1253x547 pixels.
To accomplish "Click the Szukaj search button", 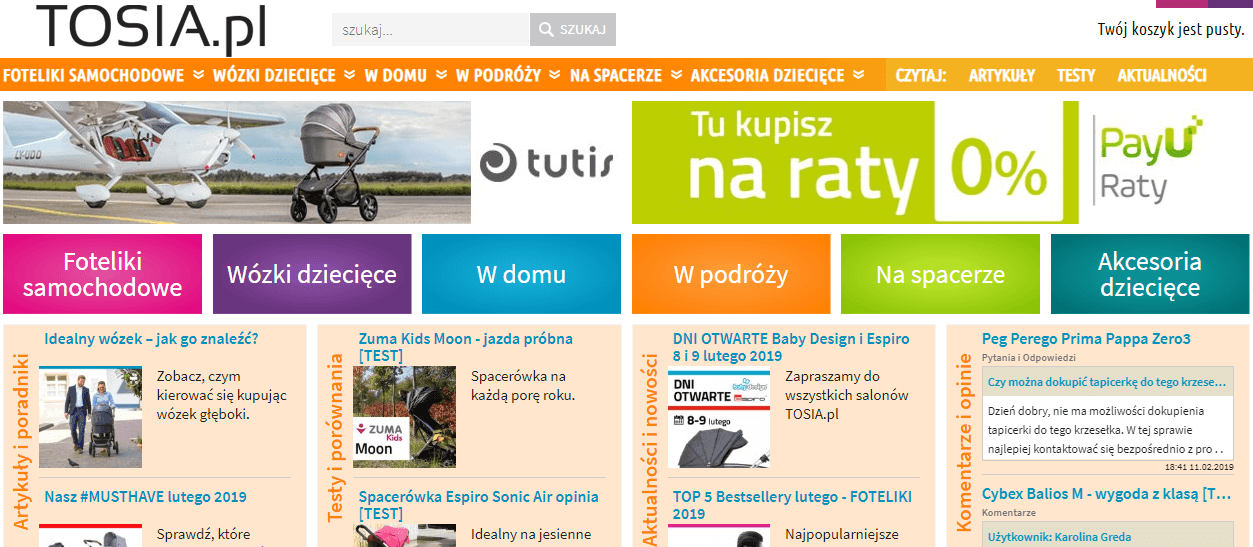I will [x=572, y=30].
